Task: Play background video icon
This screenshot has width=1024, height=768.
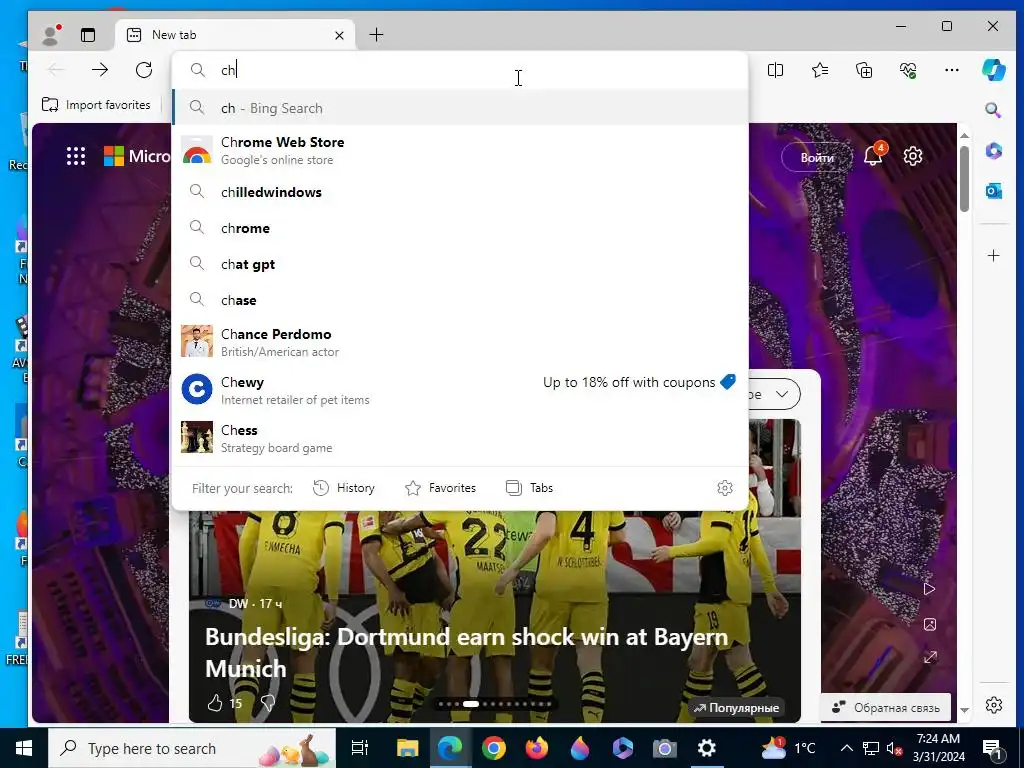Action: coord(929,589)
